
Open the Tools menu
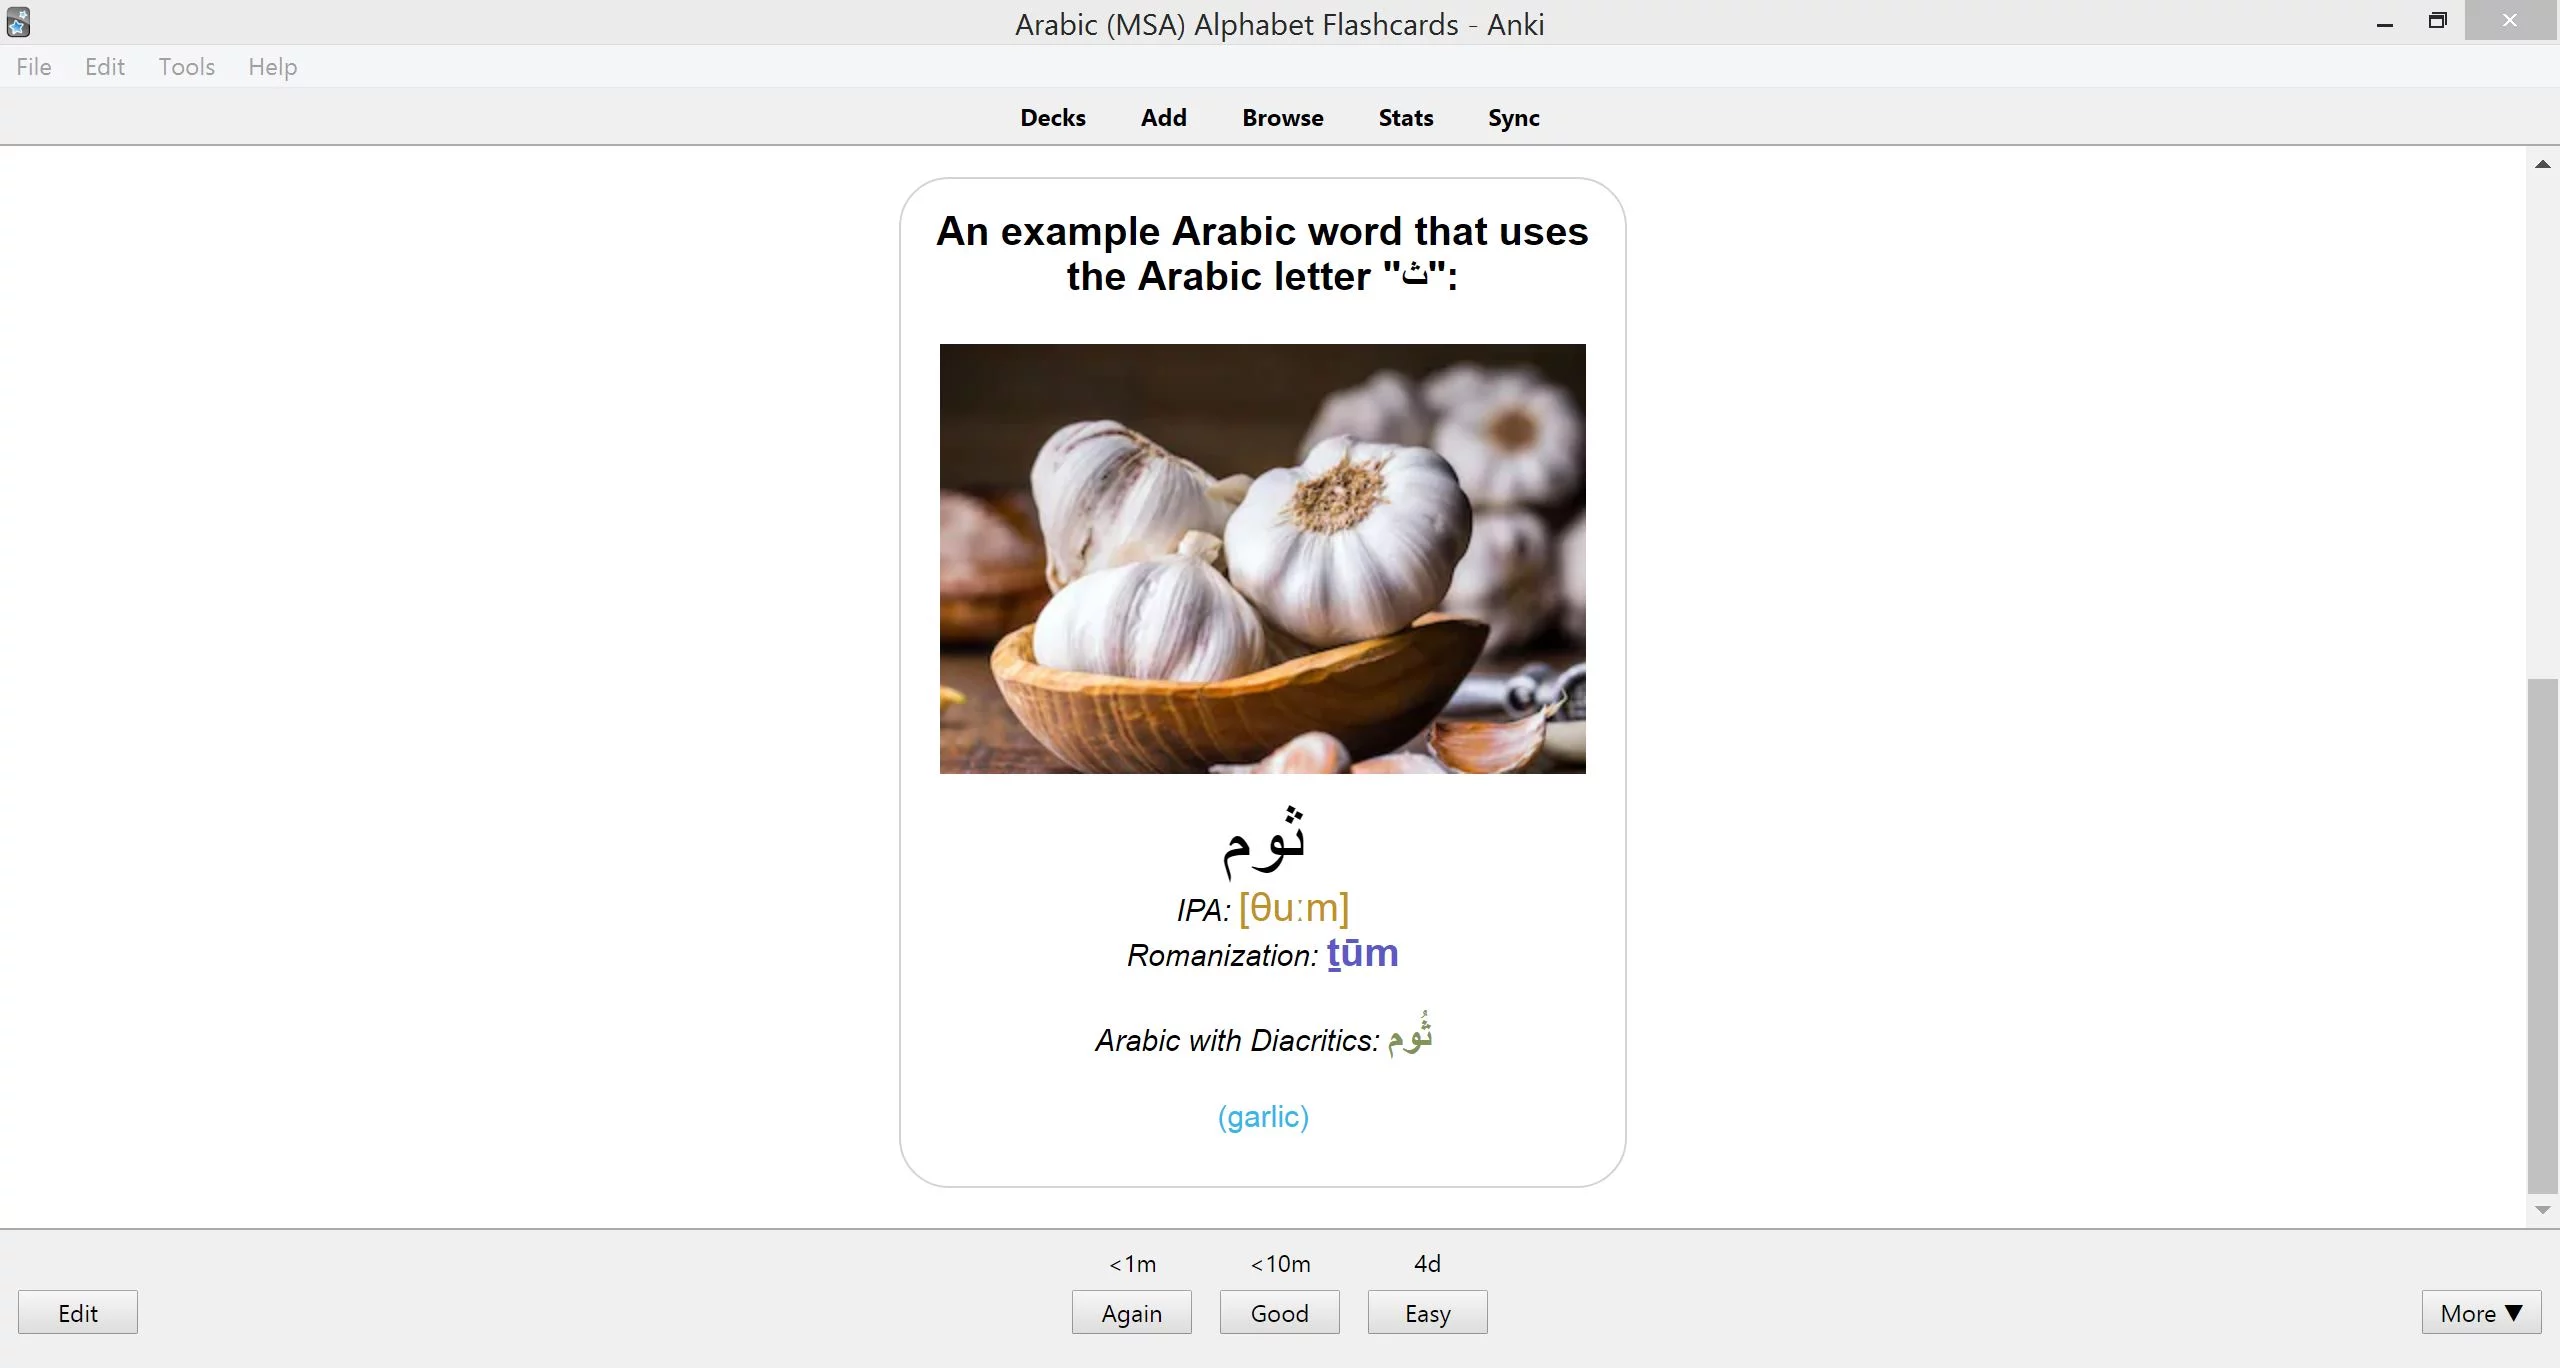point(186,67)
